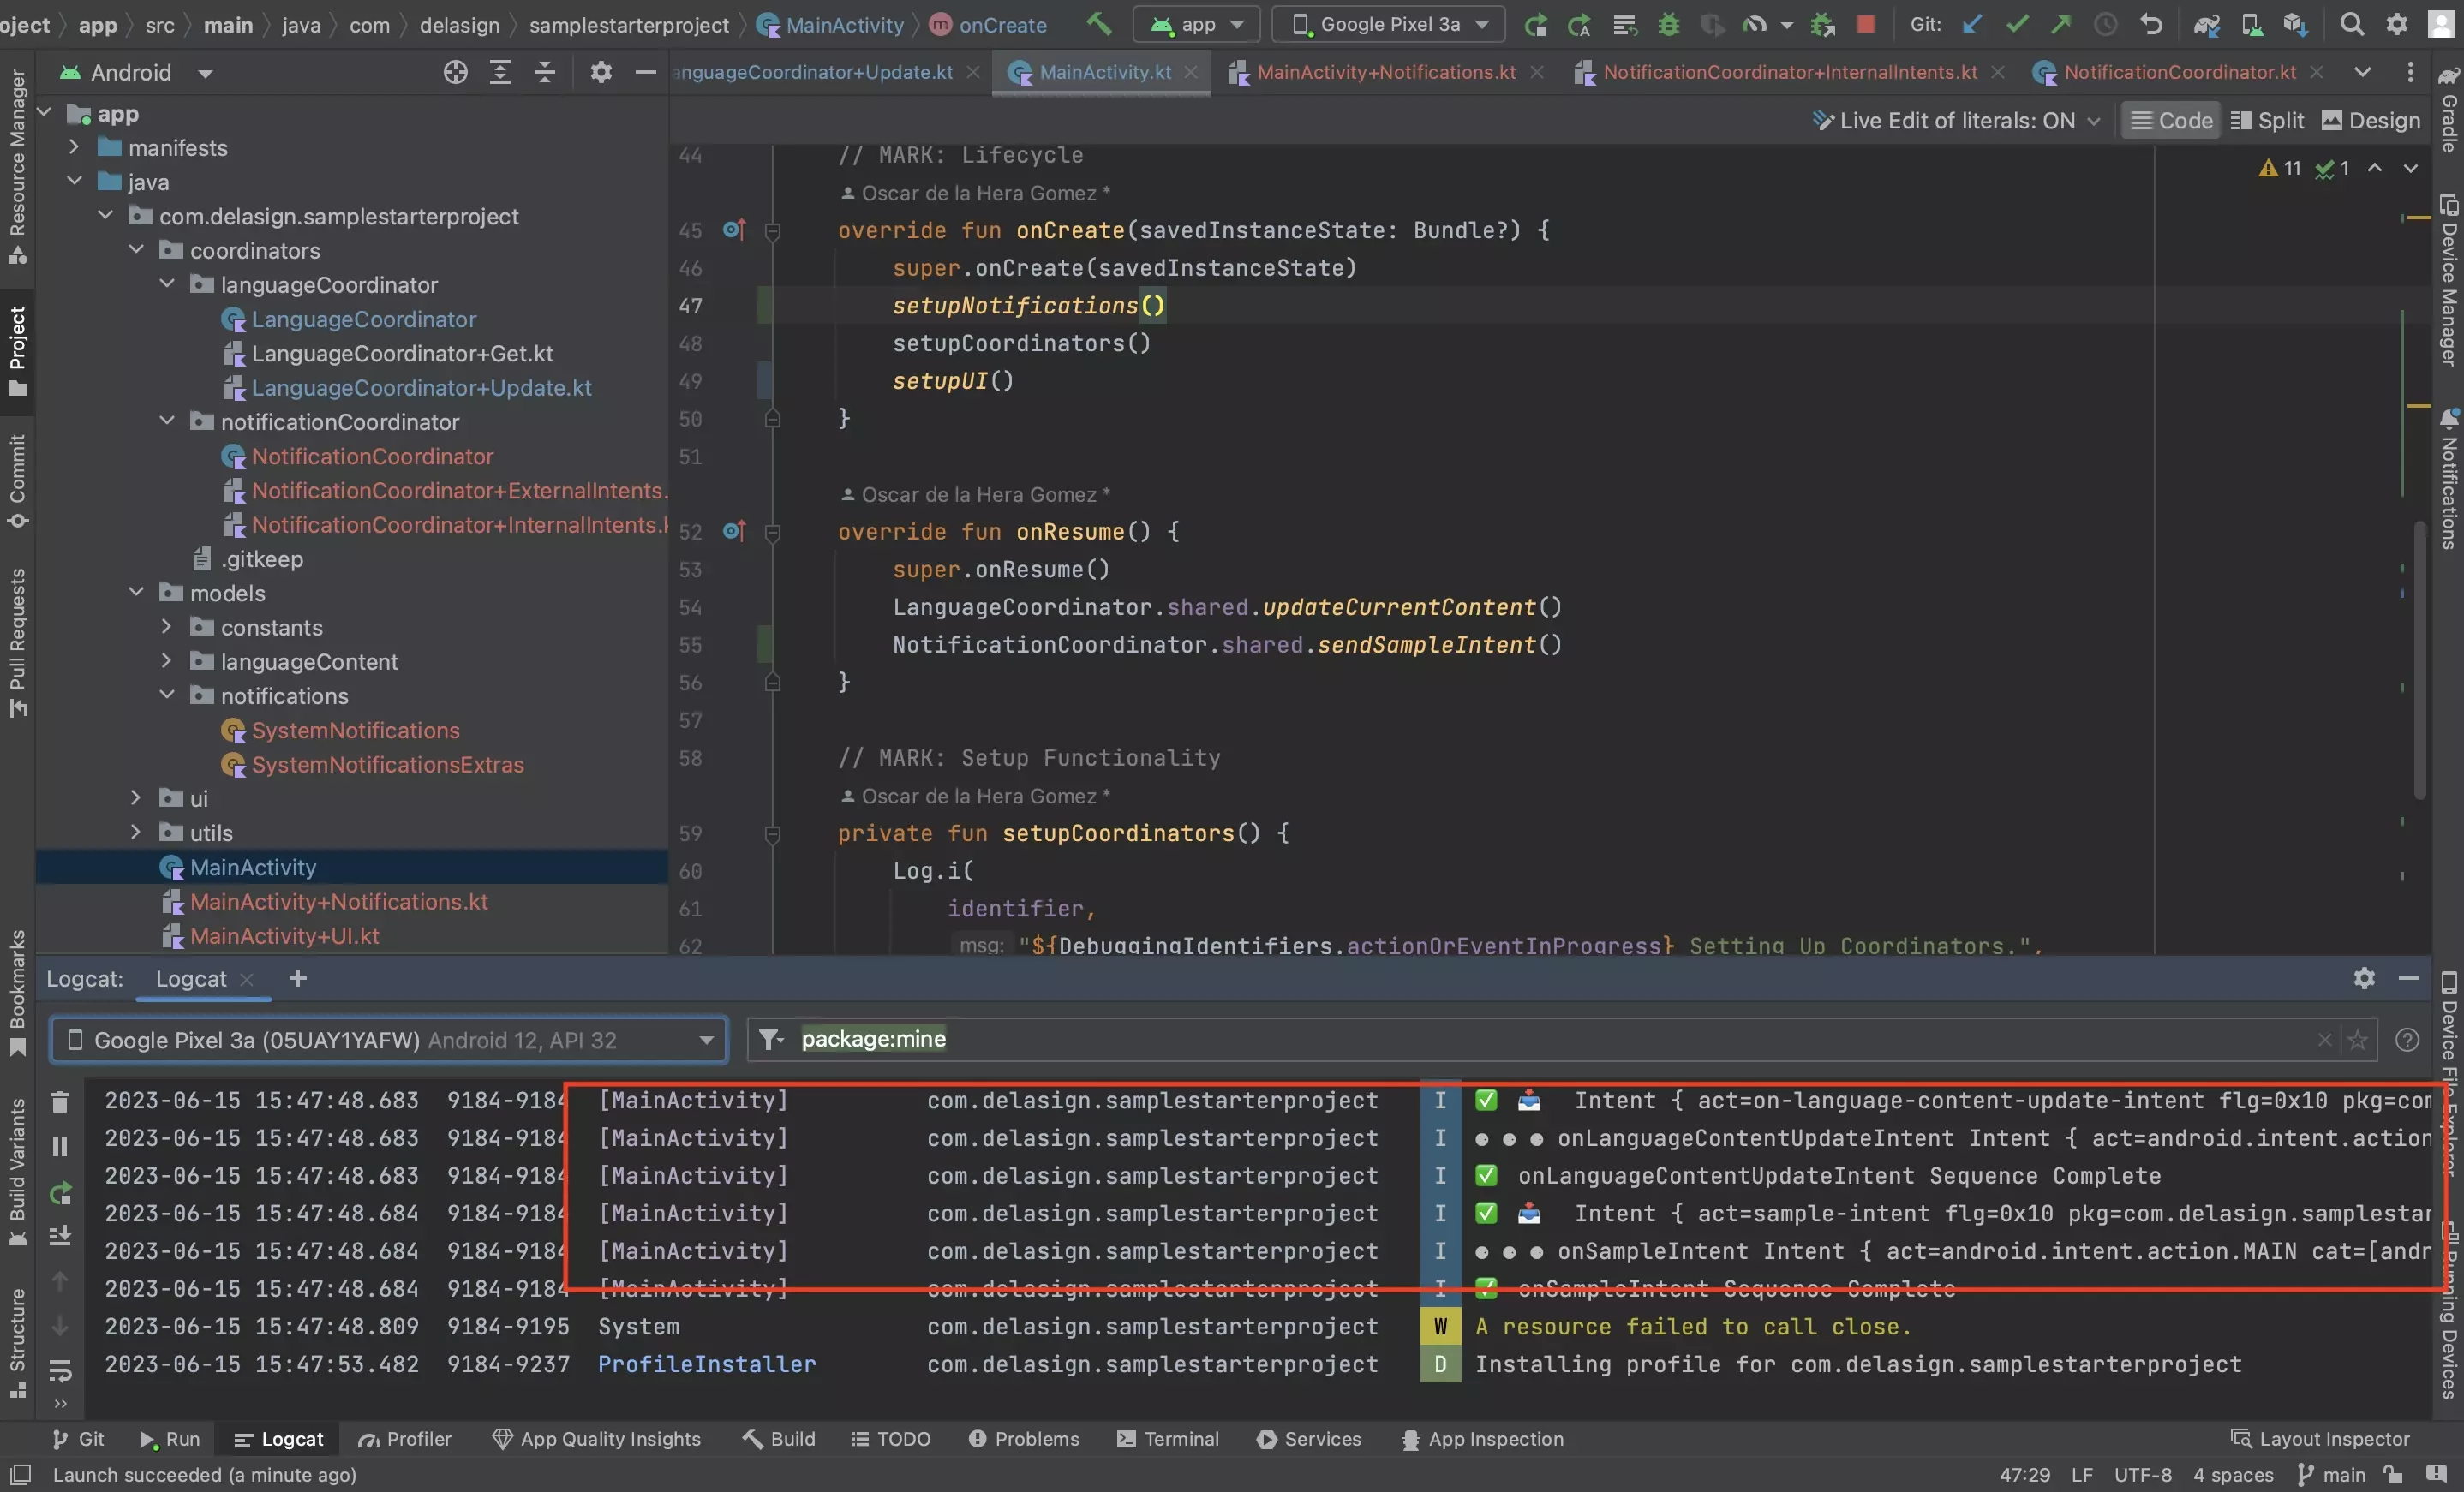Toggle the Logcat filter package:mine
This screenshot has height=1492, width=2464.
873,1040
